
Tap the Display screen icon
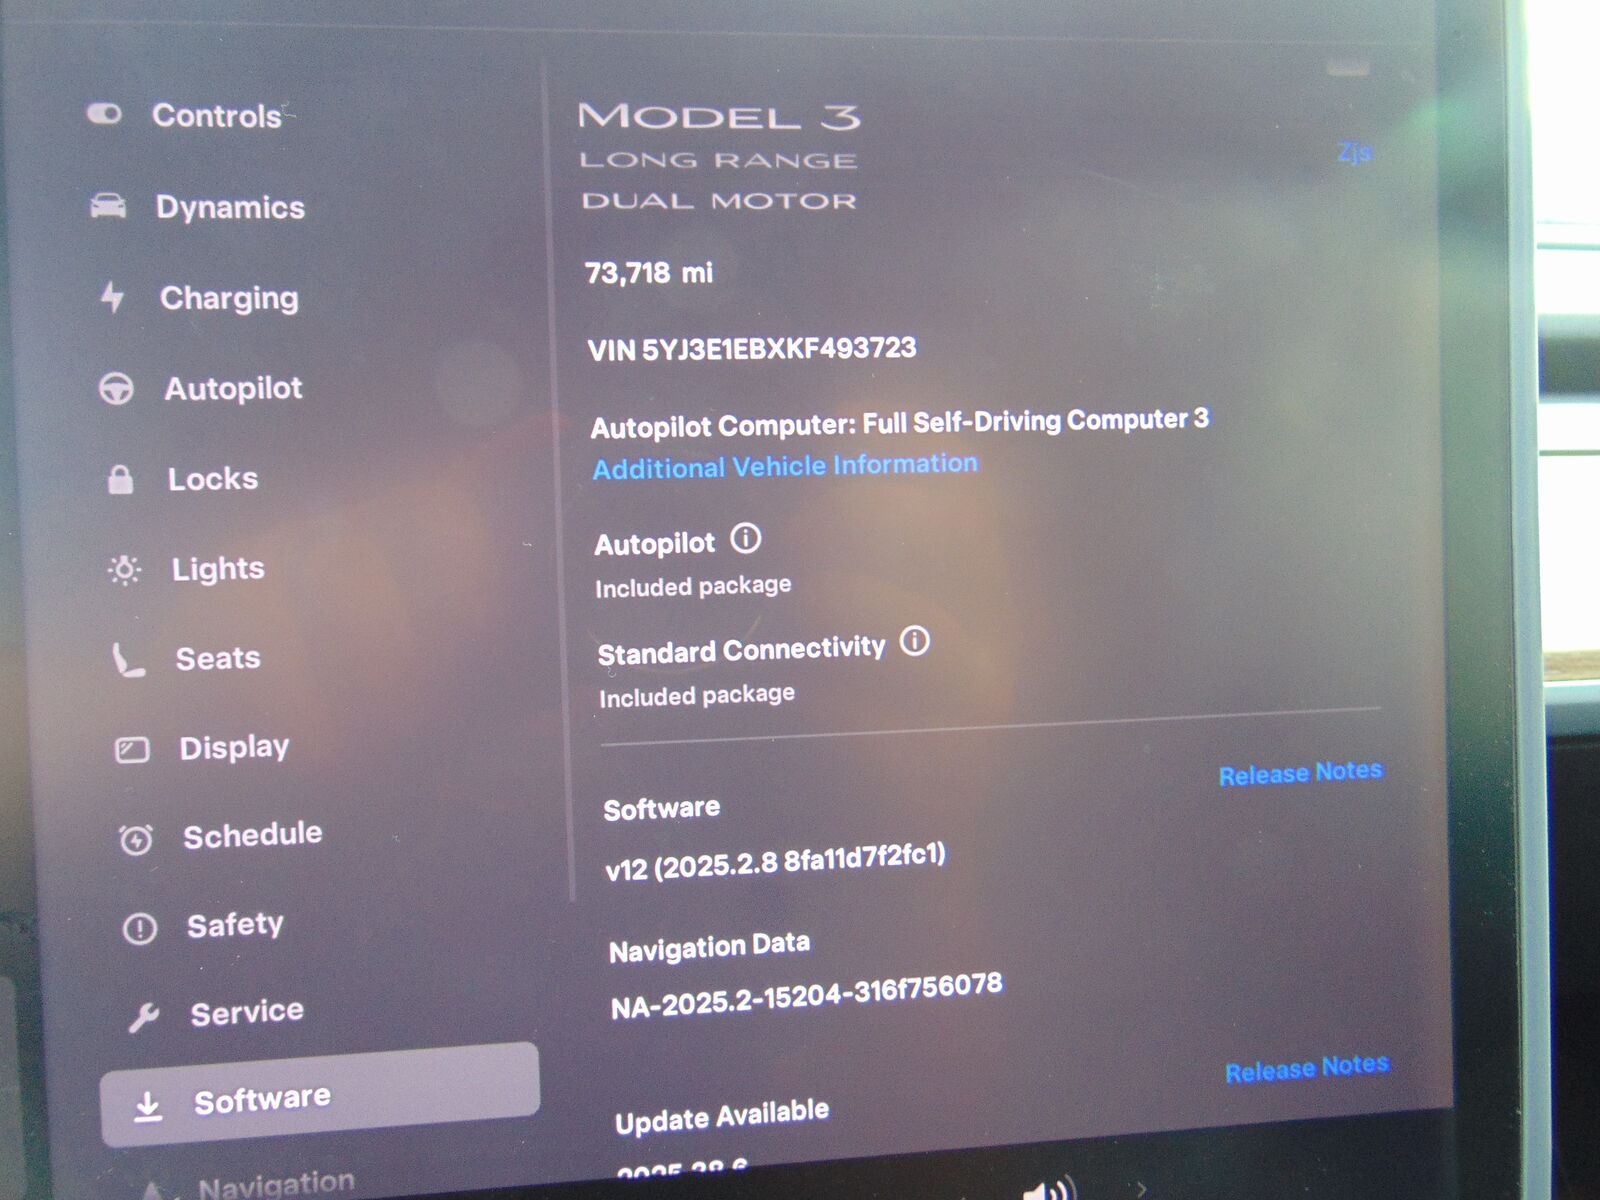[132, 749]
